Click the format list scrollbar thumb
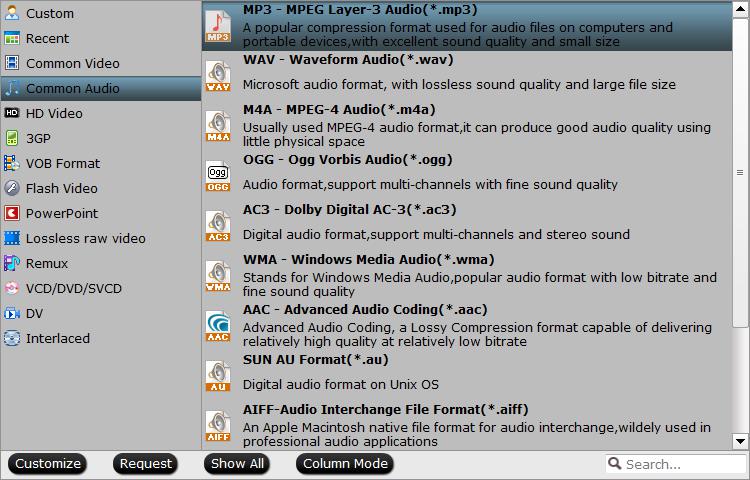This screenshot has height=480, width=750. 740,173
